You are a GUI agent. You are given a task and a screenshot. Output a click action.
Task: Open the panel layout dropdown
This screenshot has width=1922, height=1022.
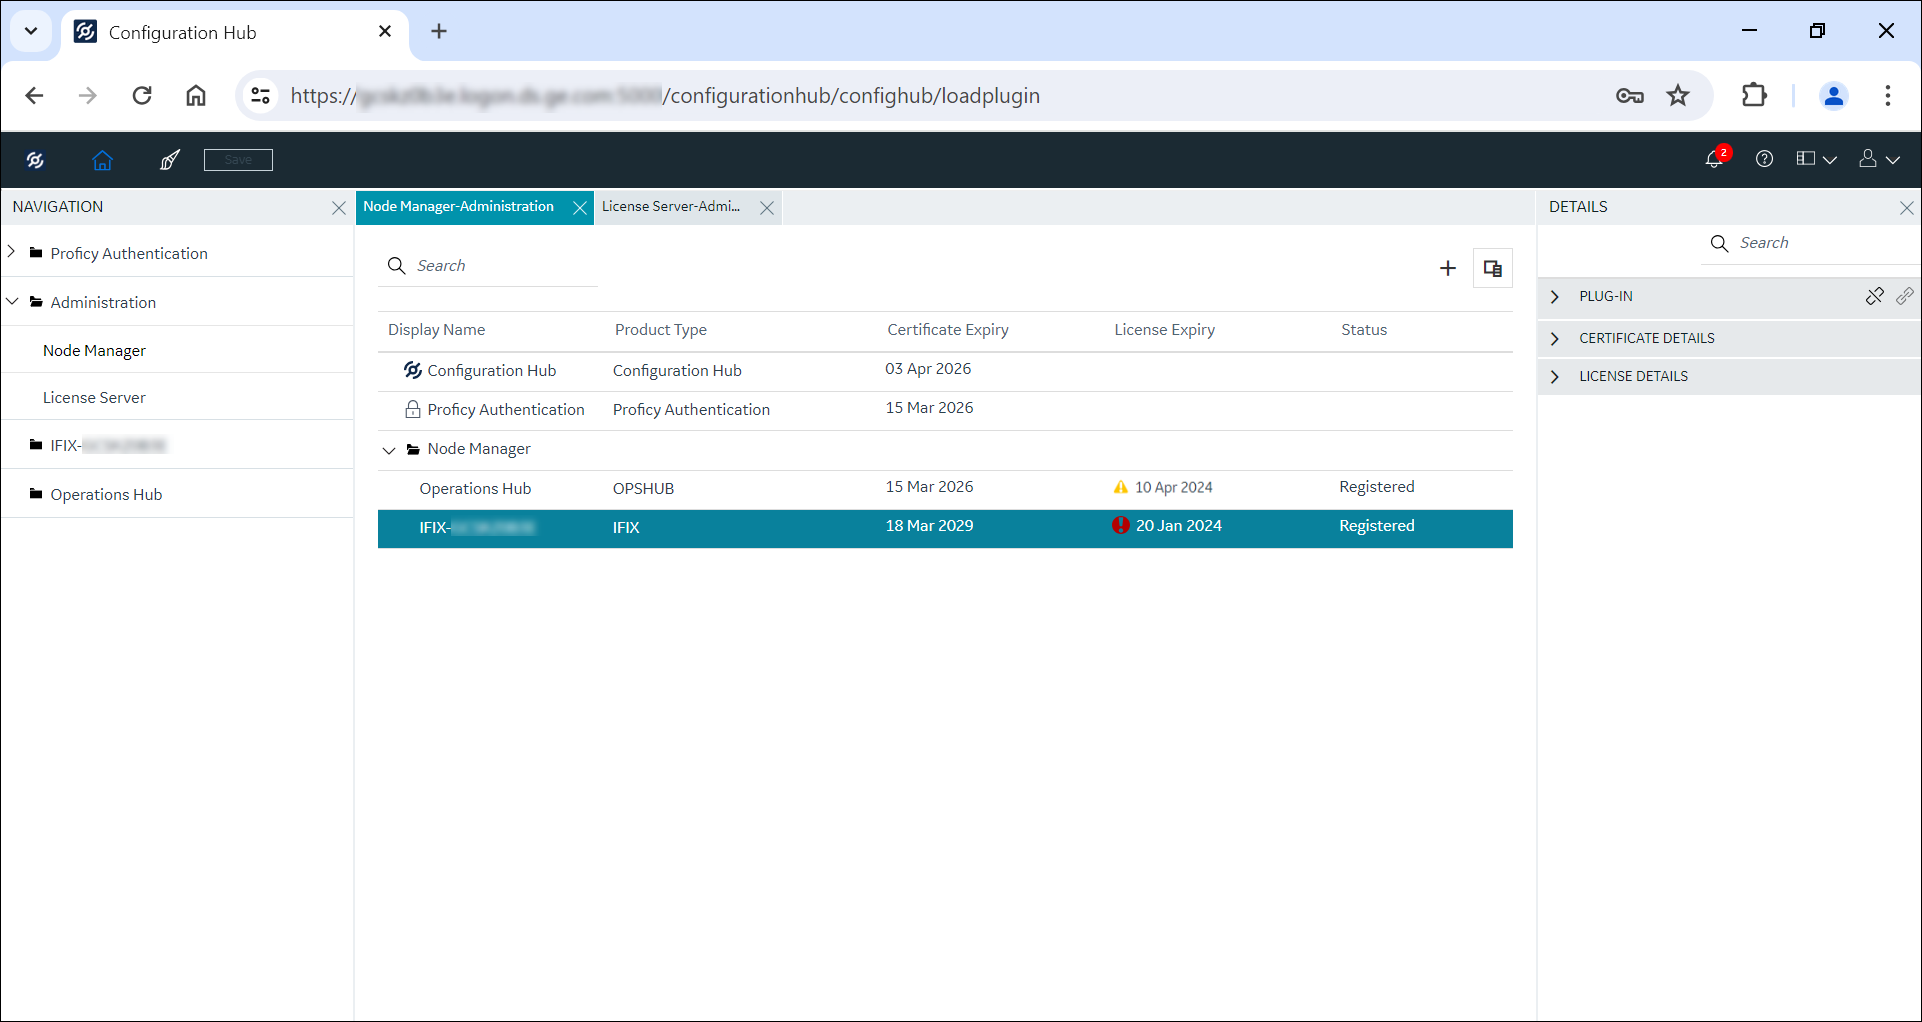[x=1816, y=159]
